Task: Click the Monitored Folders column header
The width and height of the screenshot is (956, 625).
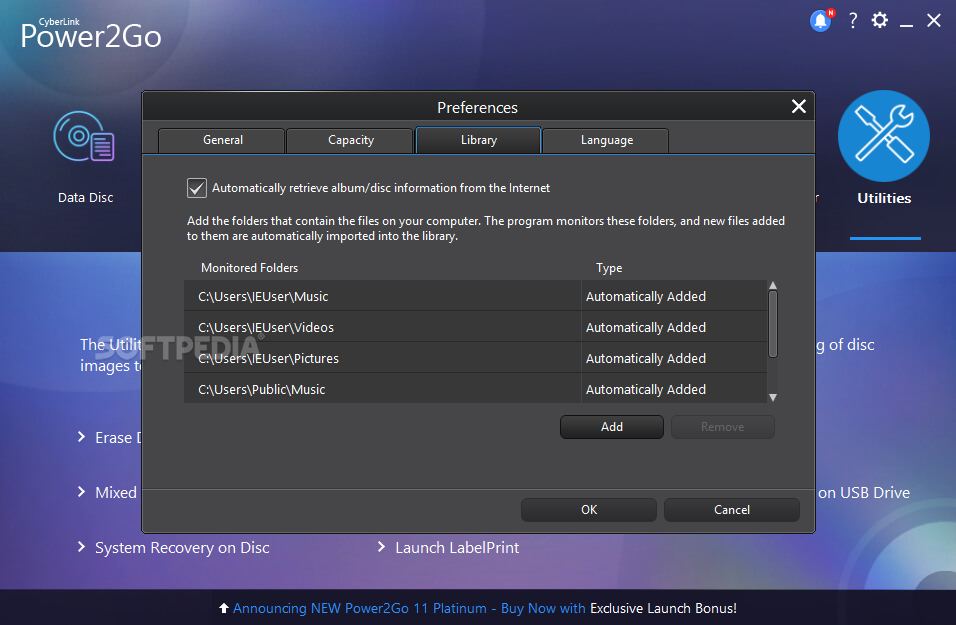Action: (249, 268)
